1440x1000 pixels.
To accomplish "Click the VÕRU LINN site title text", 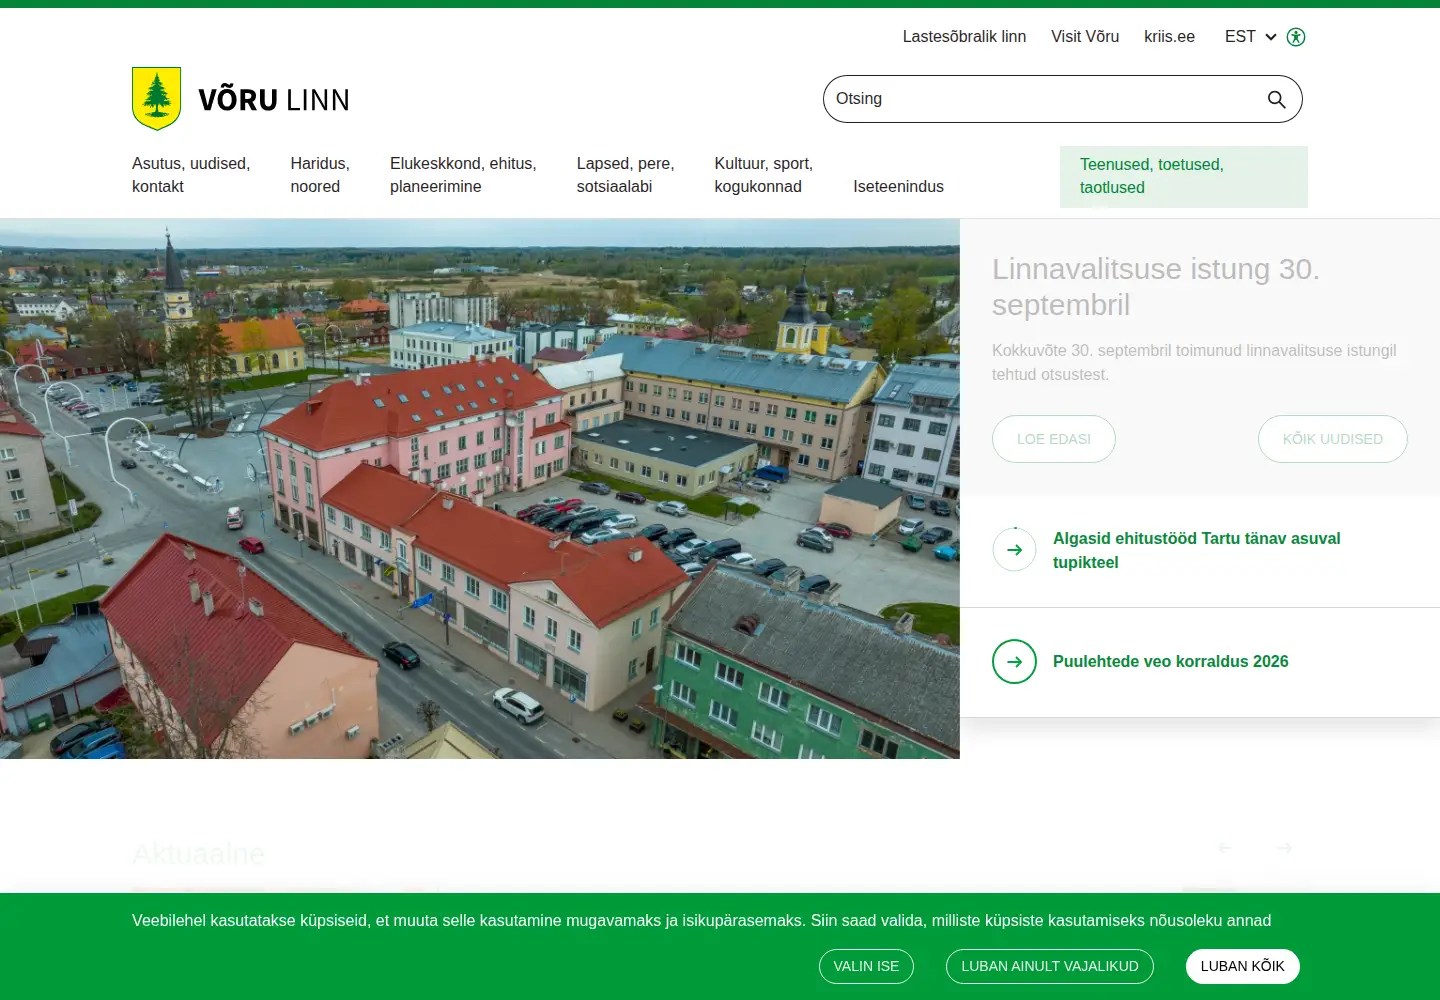I will click(x=274, y=100).
